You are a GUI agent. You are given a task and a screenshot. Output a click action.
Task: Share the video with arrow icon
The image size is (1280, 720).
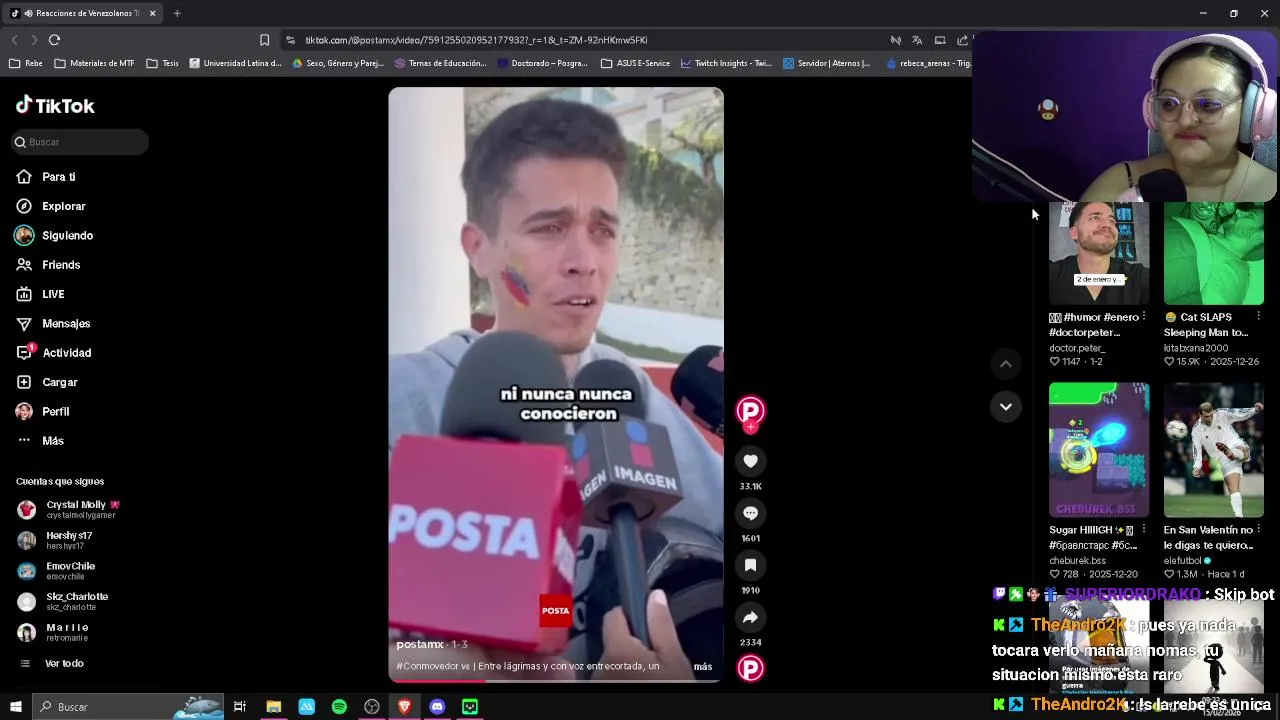[750, 617]
